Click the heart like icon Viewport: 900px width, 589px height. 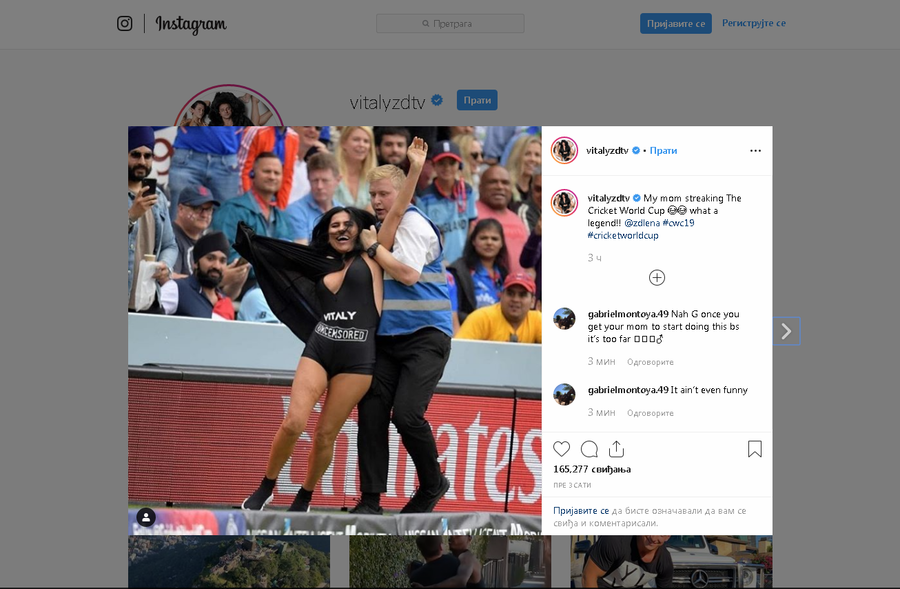pos(561,449)
